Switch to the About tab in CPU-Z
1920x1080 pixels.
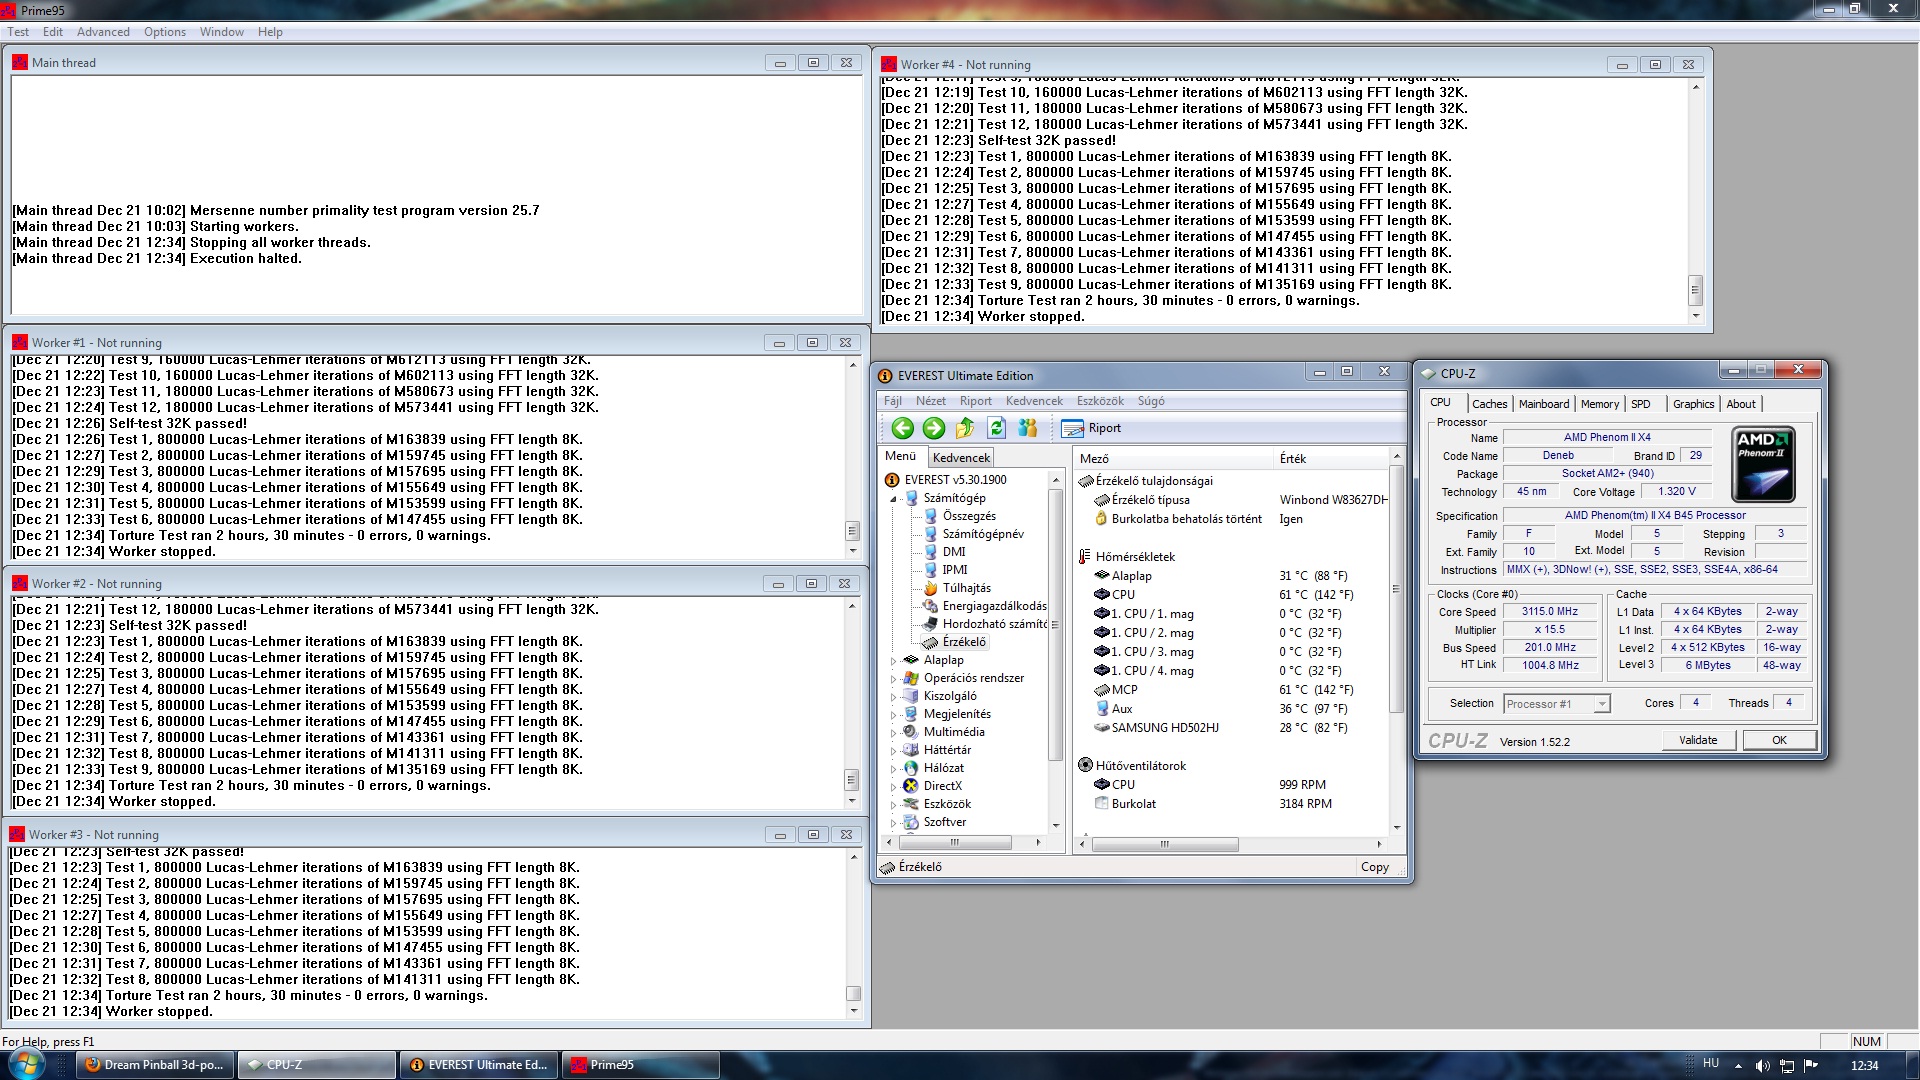[x=1741, y=404]
